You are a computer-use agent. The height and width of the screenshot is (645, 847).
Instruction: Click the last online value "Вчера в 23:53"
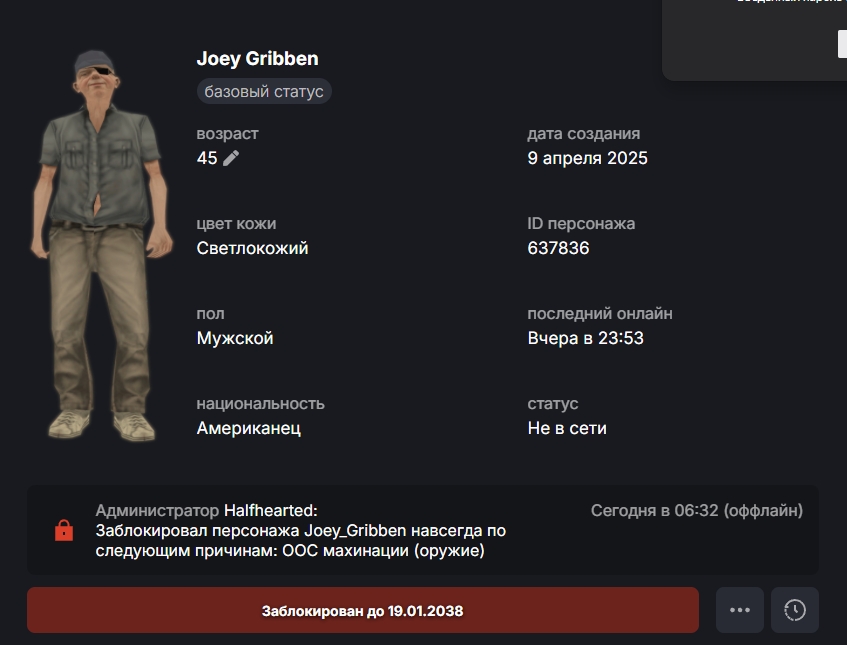tap(586, 338)
